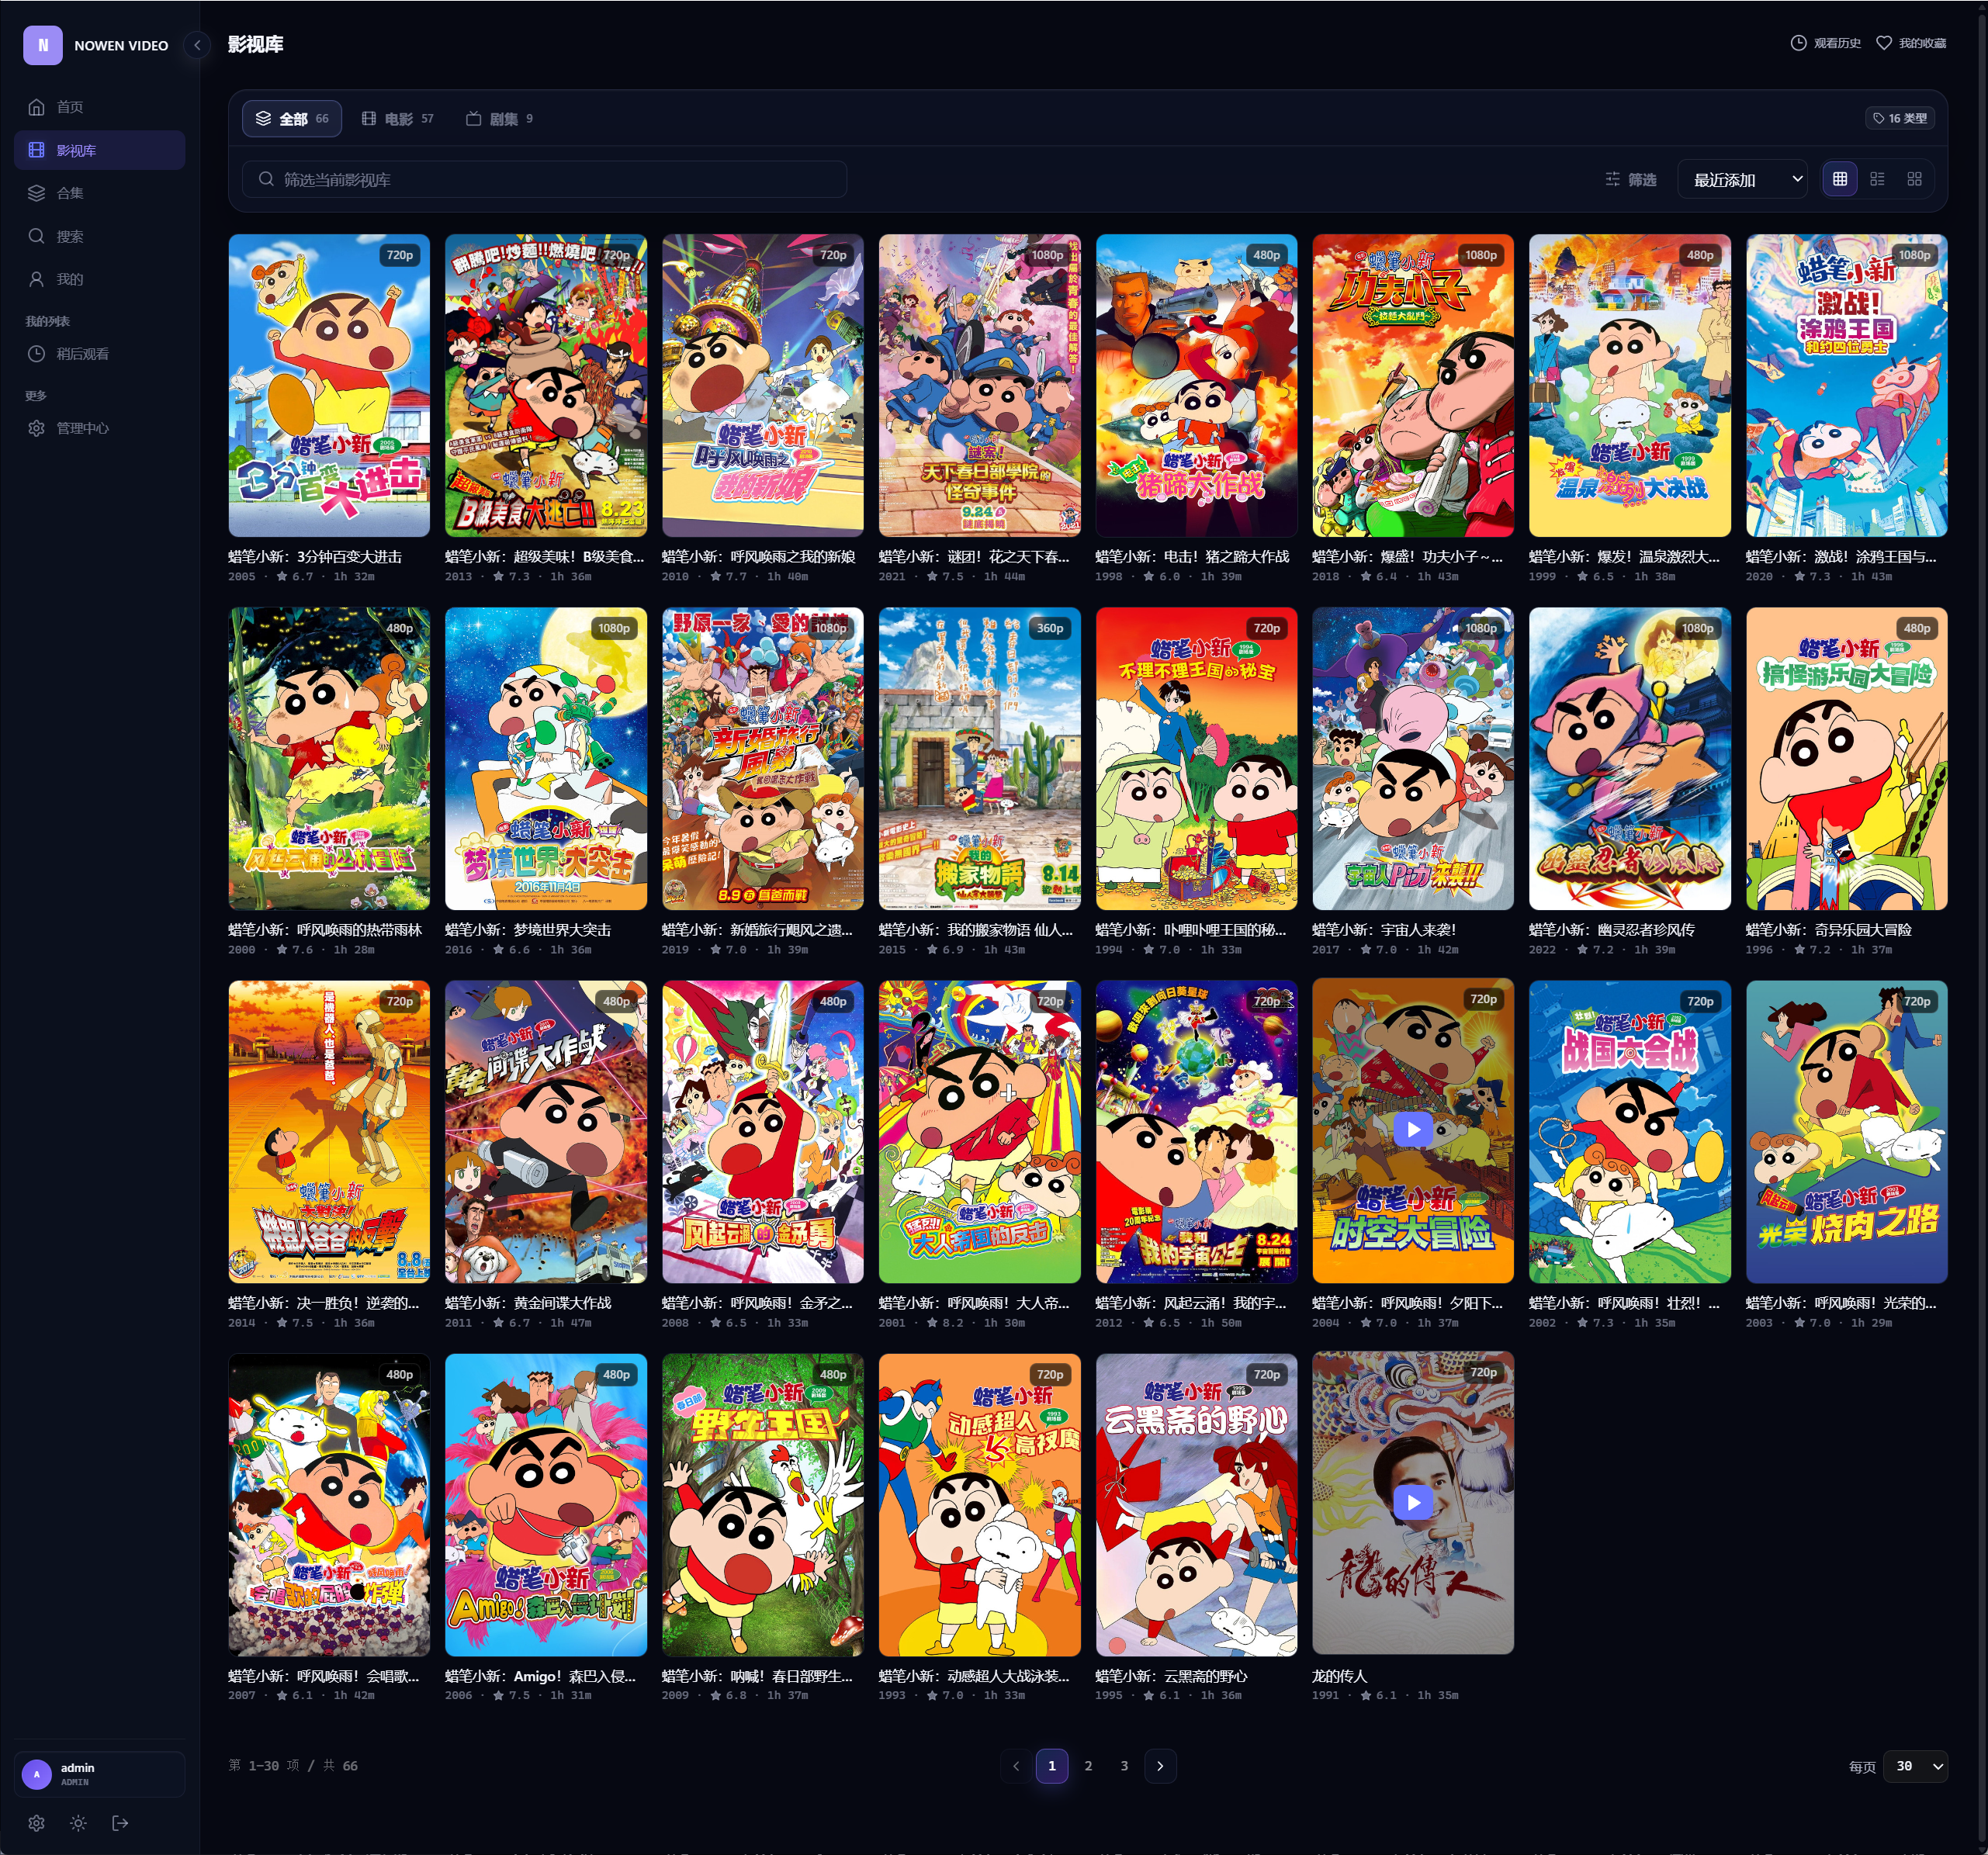This screenshot has height=1855, width=1988.
Task: Open the 首页 home page
Action: pos(100,107)
